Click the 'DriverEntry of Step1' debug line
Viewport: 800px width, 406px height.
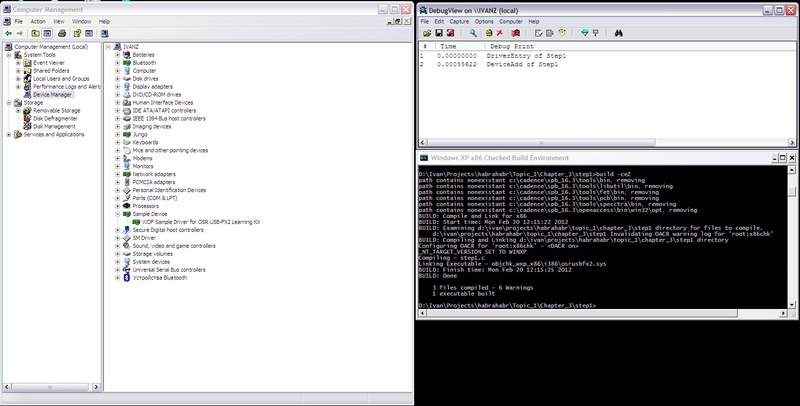coord(526,56)
